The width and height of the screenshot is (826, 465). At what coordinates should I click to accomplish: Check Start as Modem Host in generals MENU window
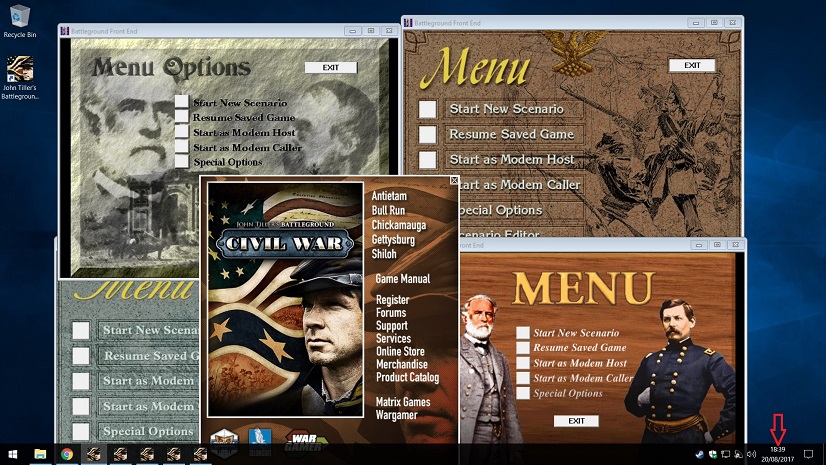523,363
